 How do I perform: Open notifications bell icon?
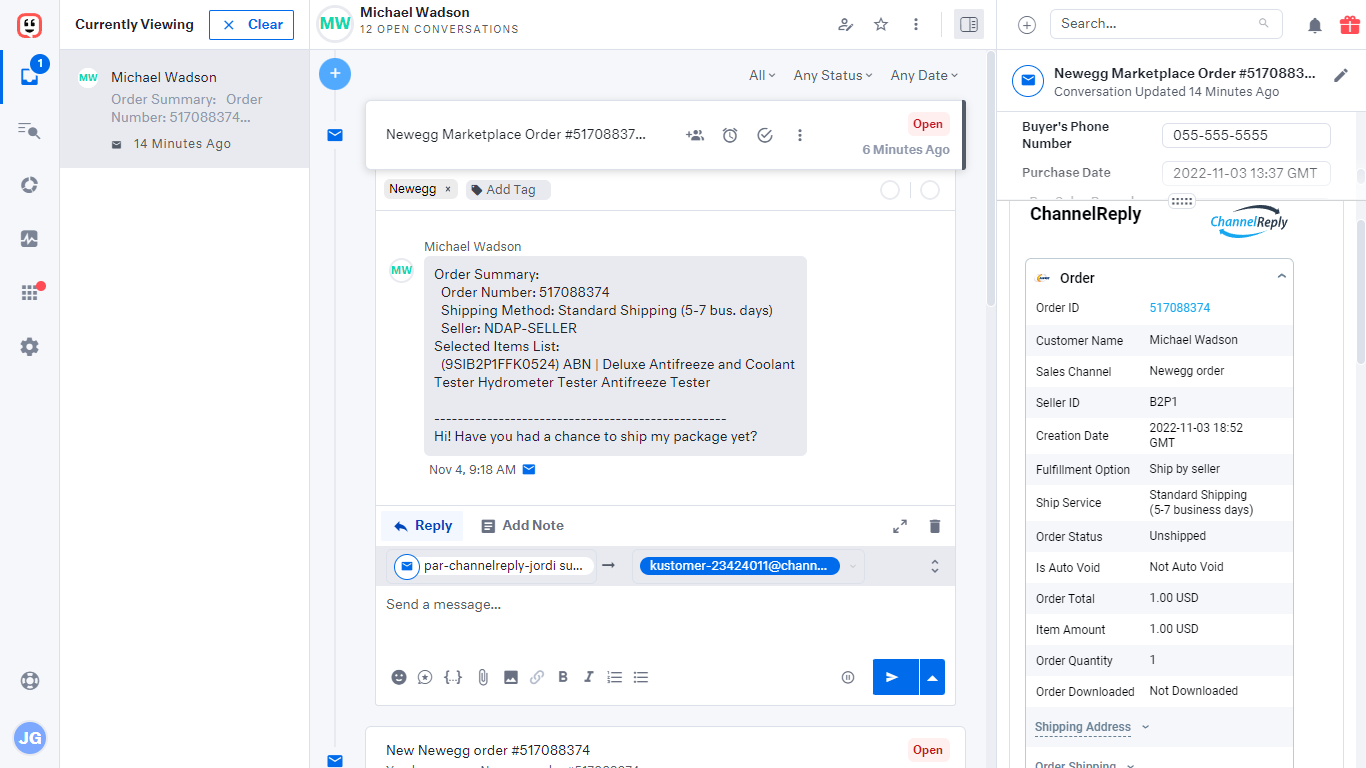pyautogui.click(x=1315, y=25)
